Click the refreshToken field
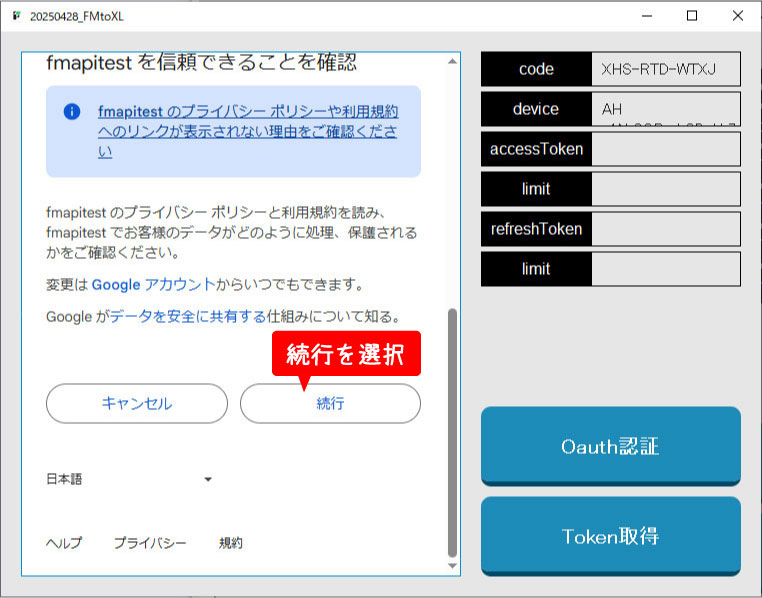This screenshot has width=762, height=598. pos(666,228)
